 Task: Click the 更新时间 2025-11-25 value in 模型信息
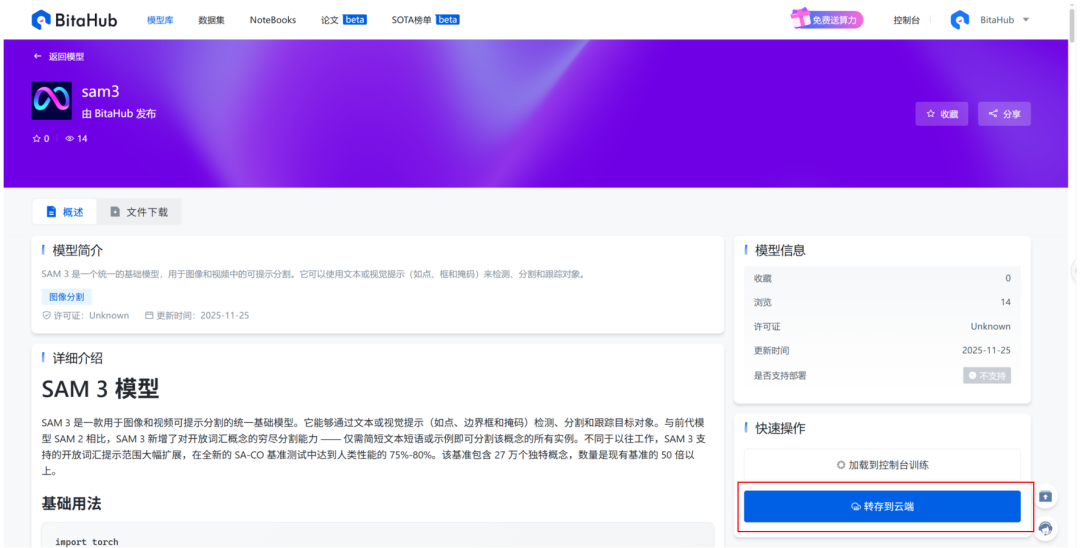click(x=986, y=350)
